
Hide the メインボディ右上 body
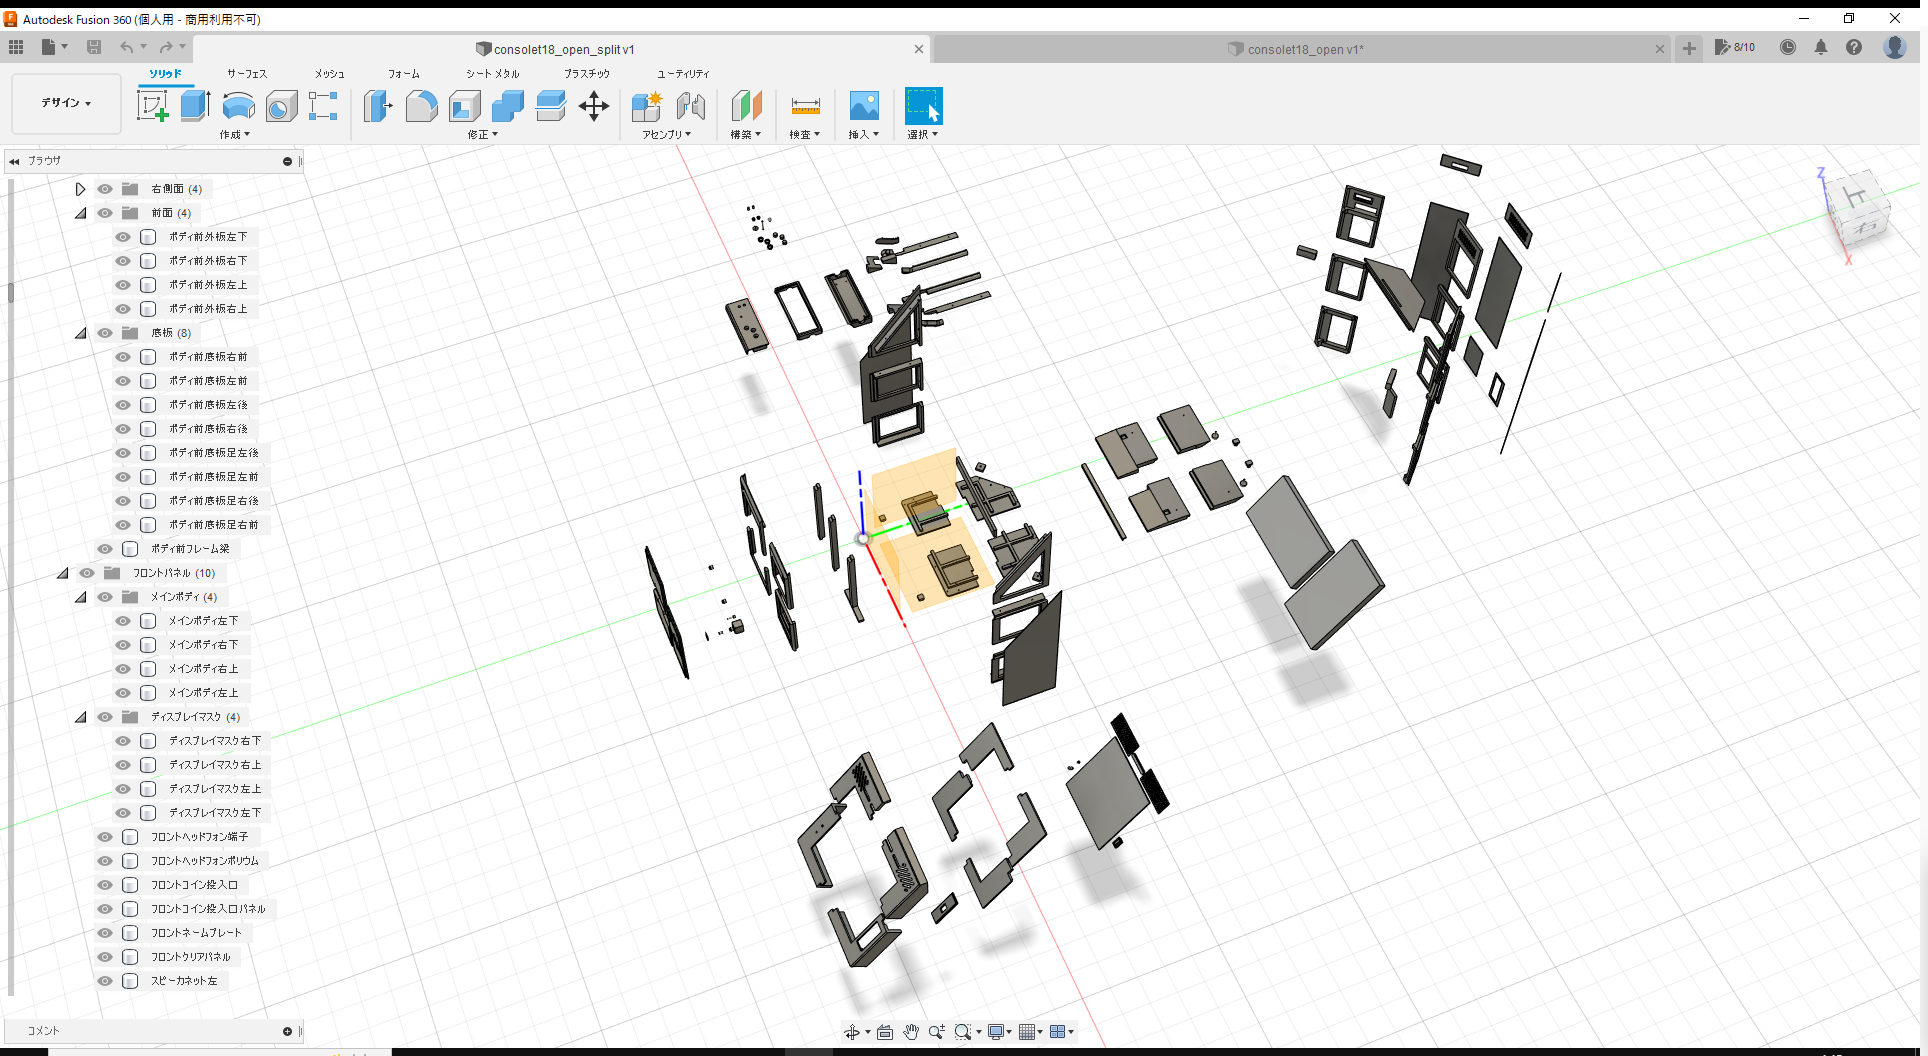click(x=122, y=669)
